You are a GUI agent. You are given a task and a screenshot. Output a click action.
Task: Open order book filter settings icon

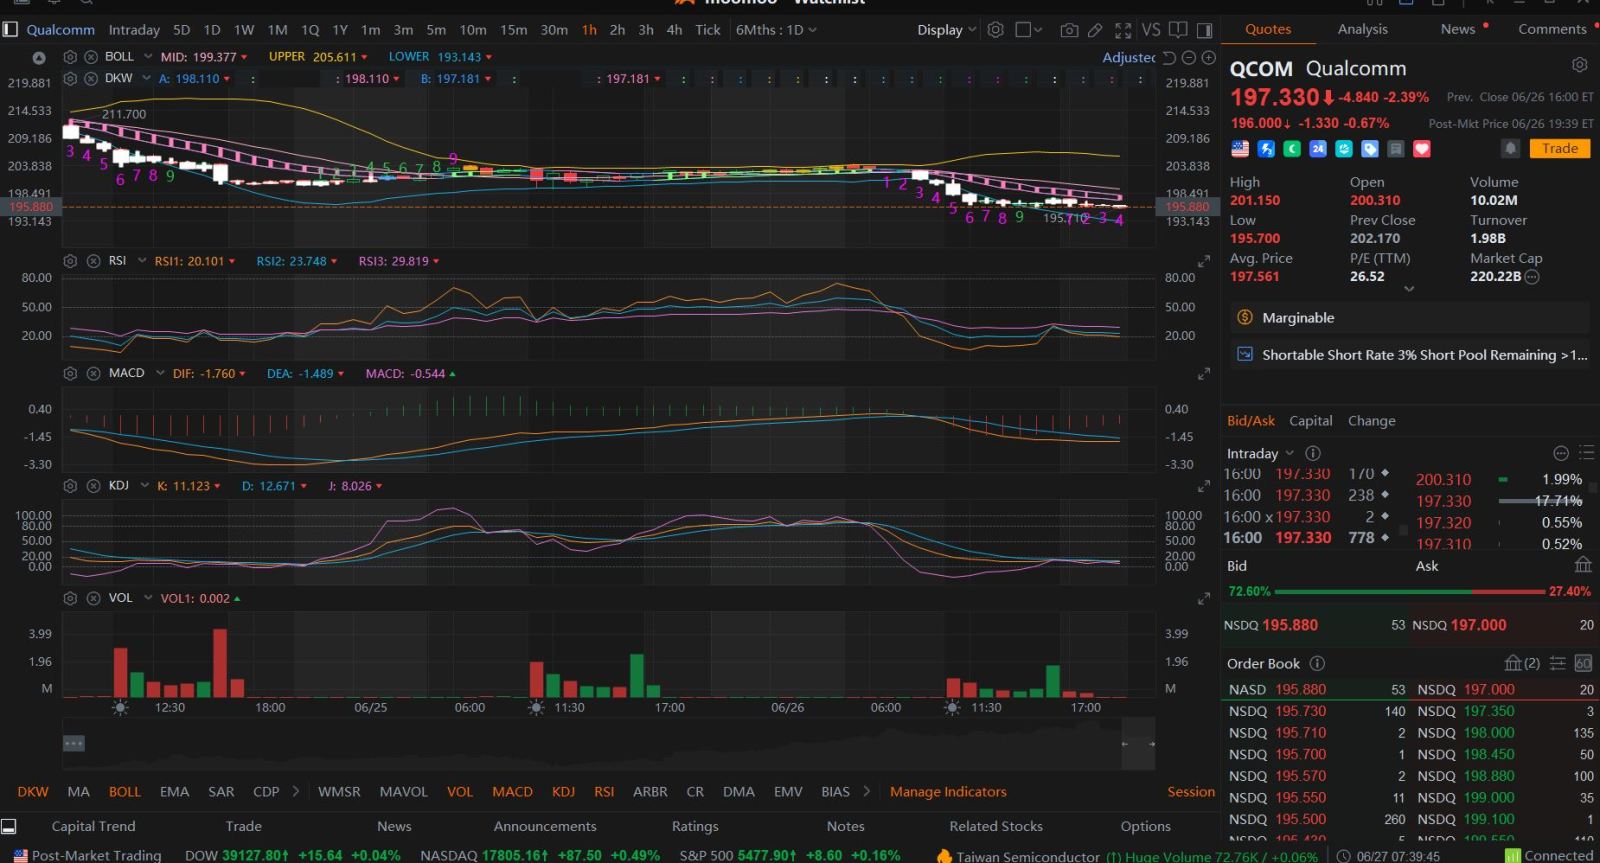pos(1557,663)
